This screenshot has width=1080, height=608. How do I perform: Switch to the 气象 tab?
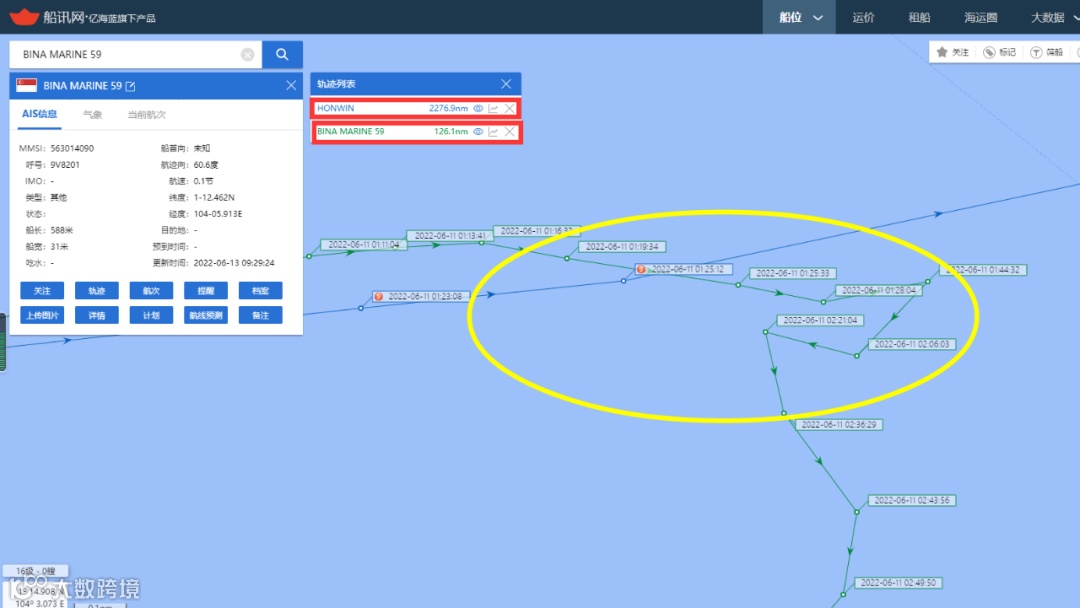coord(92,114)
